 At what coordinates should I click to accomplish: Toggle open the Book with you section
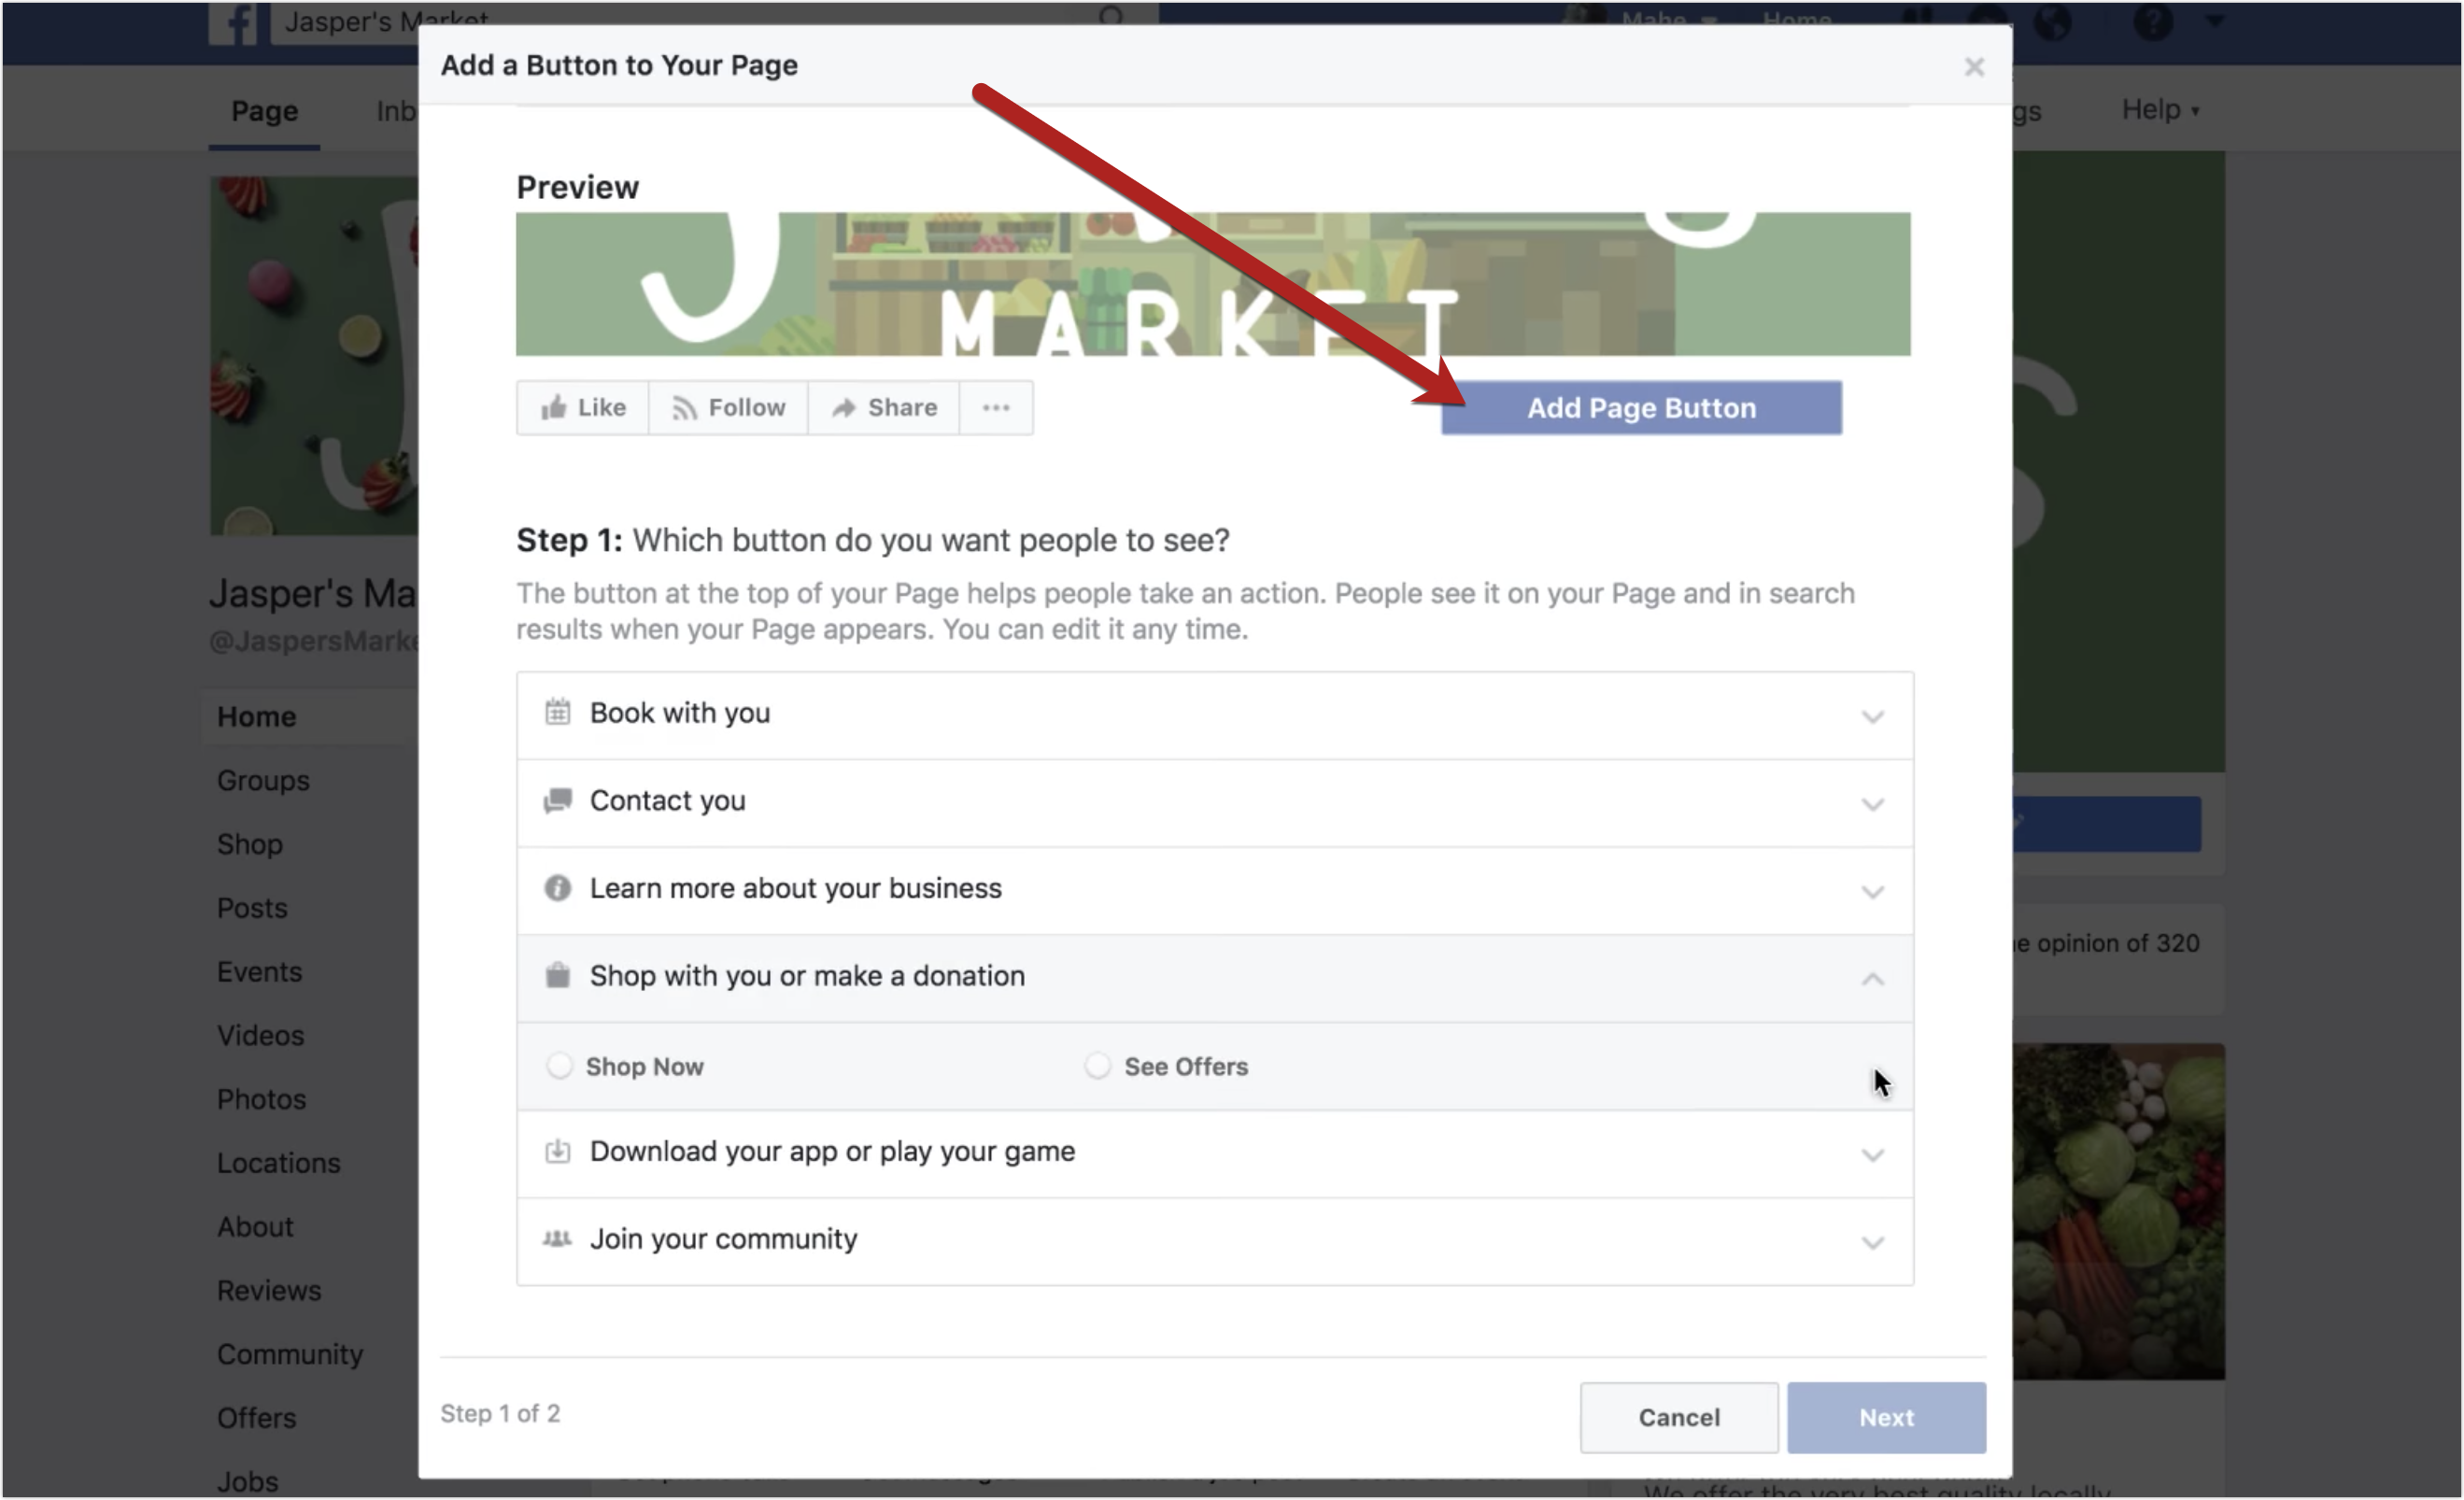click(1214, 713)
